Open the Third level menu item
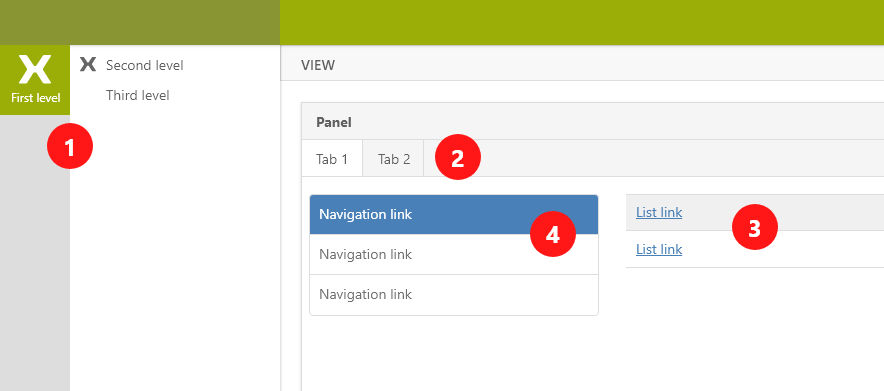The image size is (884, 391). point(138,95)
